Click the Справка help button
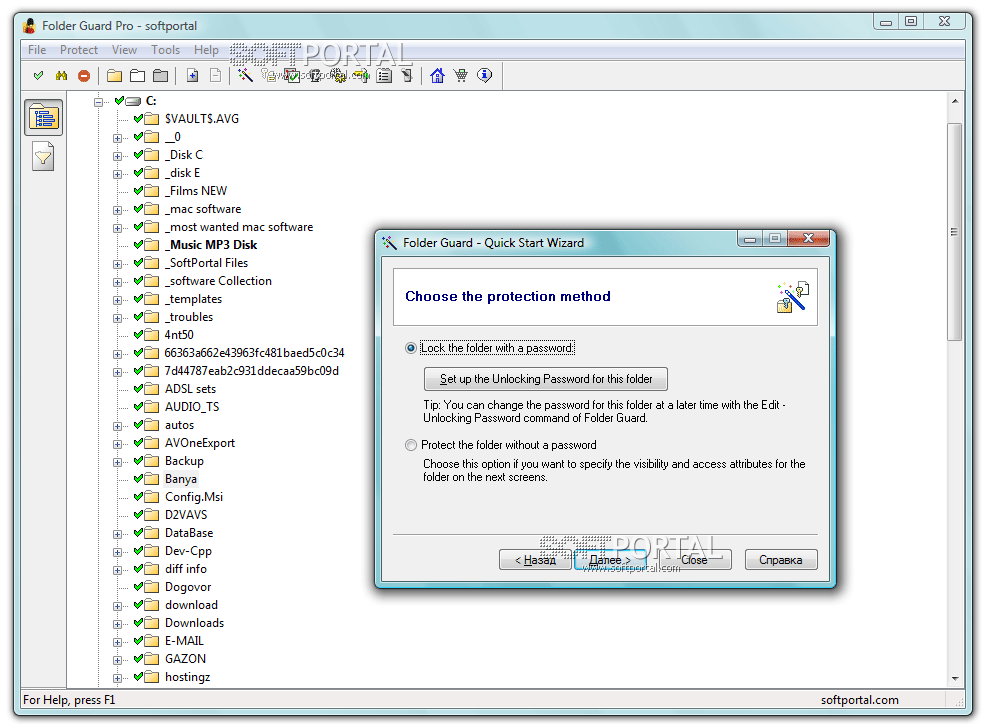The height and width of the screenshot is (724, 984). (x=781, y=560)
